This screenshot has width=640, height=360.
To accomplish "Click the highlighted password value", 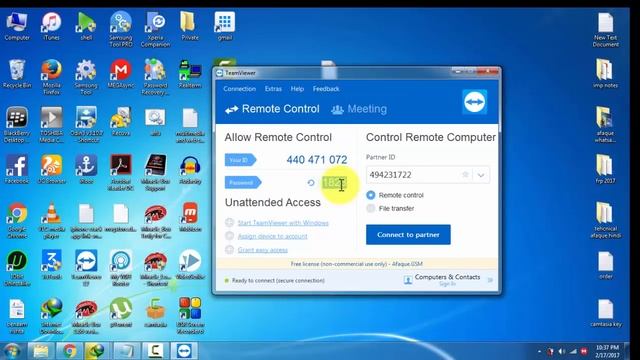I will pyautogui.click(x=334, y=183).
